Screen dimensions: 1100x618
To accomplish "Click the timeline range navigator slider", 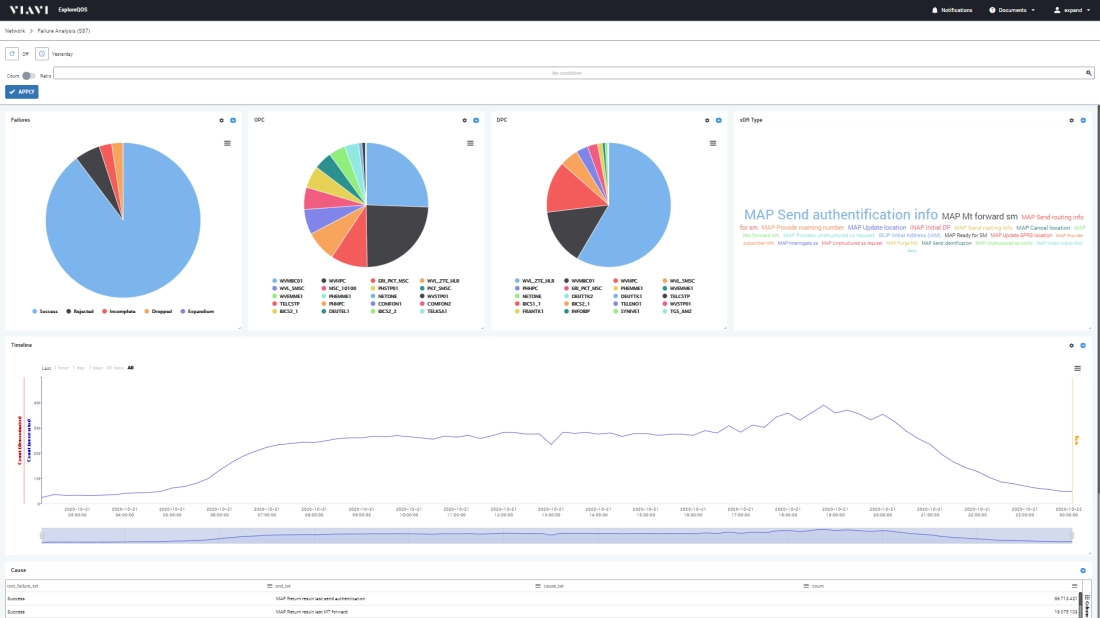I will pos(558,536).
